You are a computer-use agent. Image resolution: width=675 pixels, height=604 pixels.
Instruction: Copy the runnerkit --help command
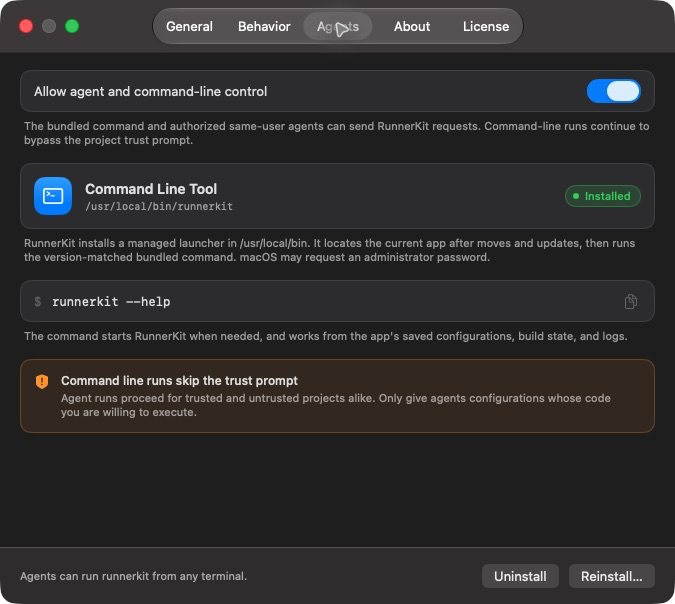coord(631,301)
